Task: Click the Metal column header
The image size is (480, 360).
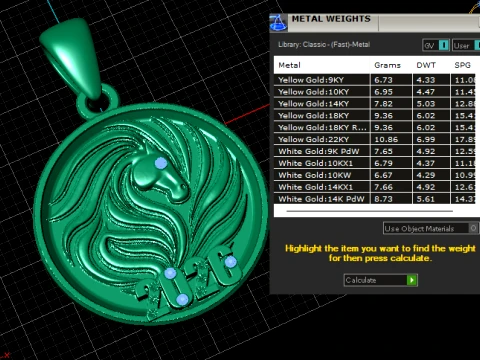Action: (289, 65)
